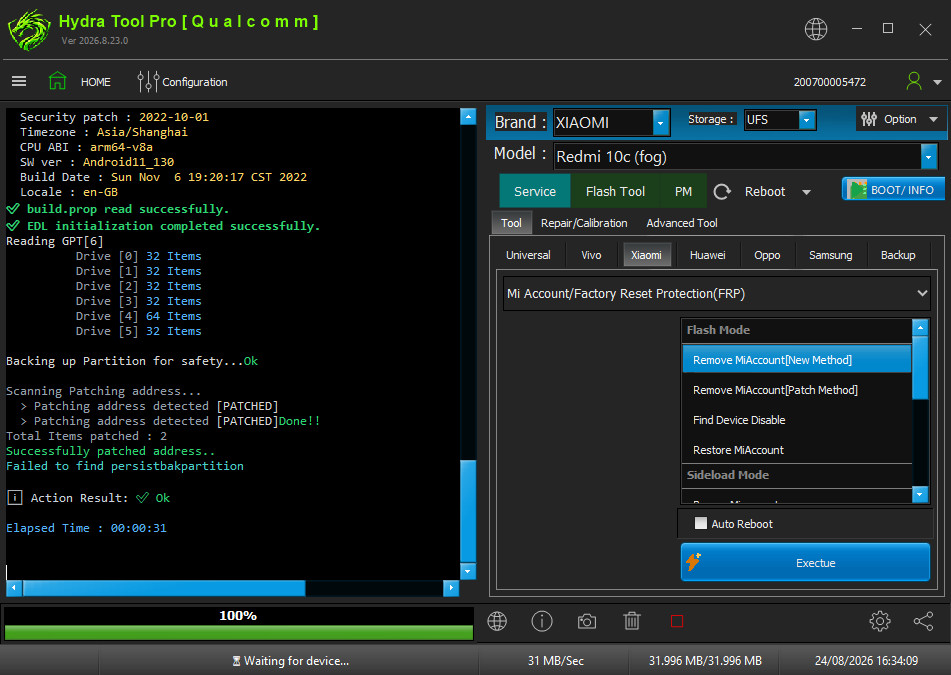Click the green user account icon
This screenshot has width=951, height=675.
[x=914, y=81]
